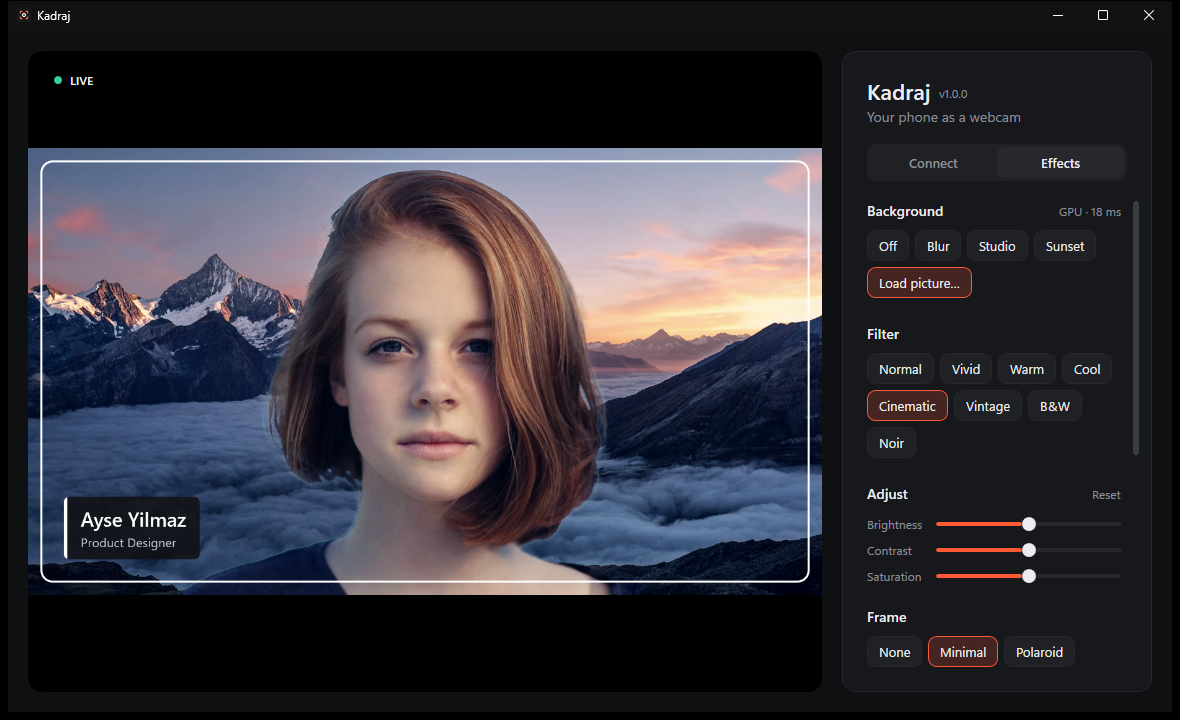Click the GPU · 18 ms readout
The width and height of the screenshot is (1180, 720).
(1089, 212)
